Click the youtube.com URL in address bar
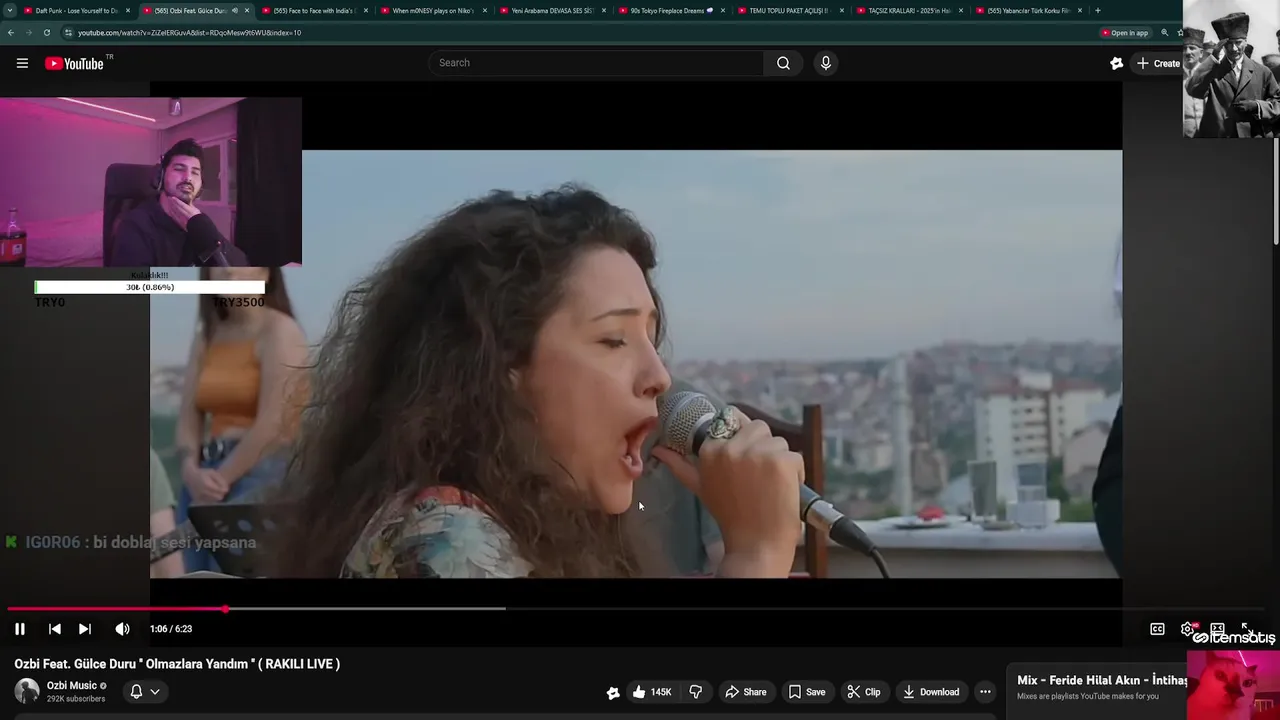The width and height of the screenshot is (1280, 720). 189,32
